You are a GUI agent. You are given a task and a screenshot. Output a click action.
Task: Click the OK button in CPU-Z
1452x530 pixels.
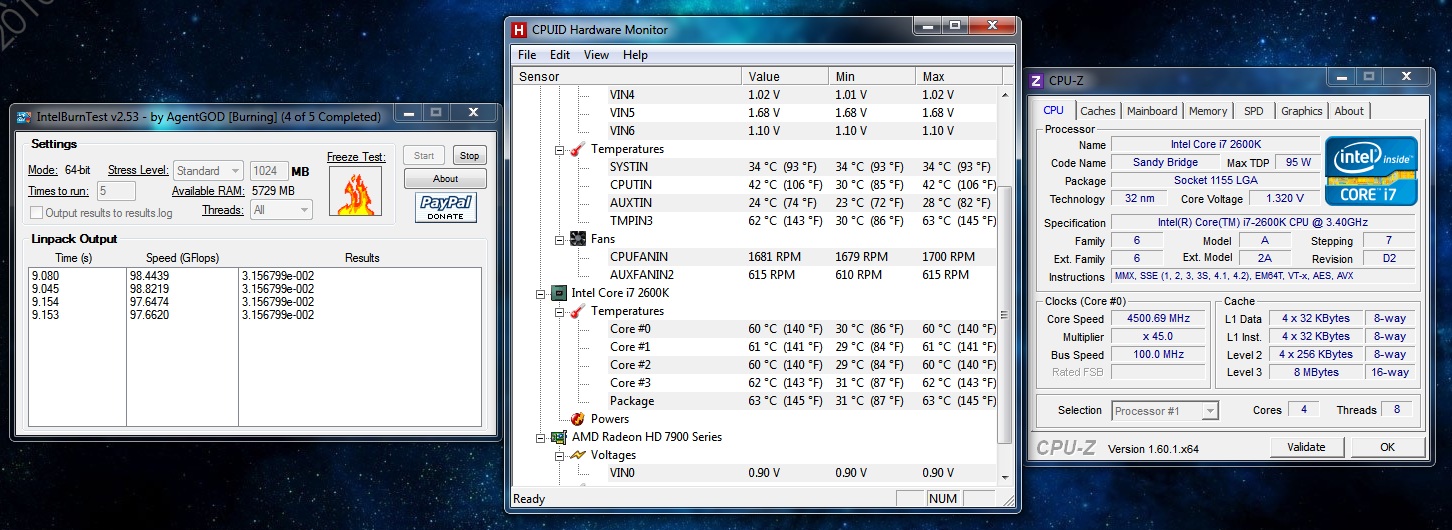coord(1387,447)
